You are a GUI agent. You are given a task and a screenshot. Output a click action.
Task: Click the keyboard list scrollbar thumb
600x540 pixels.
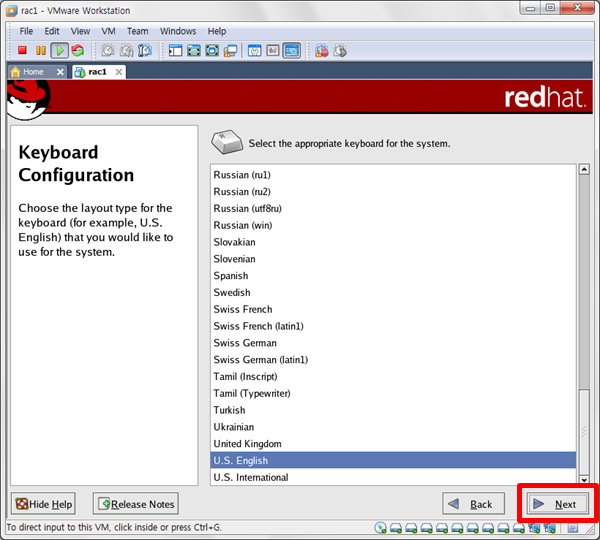tap(584, 432)
